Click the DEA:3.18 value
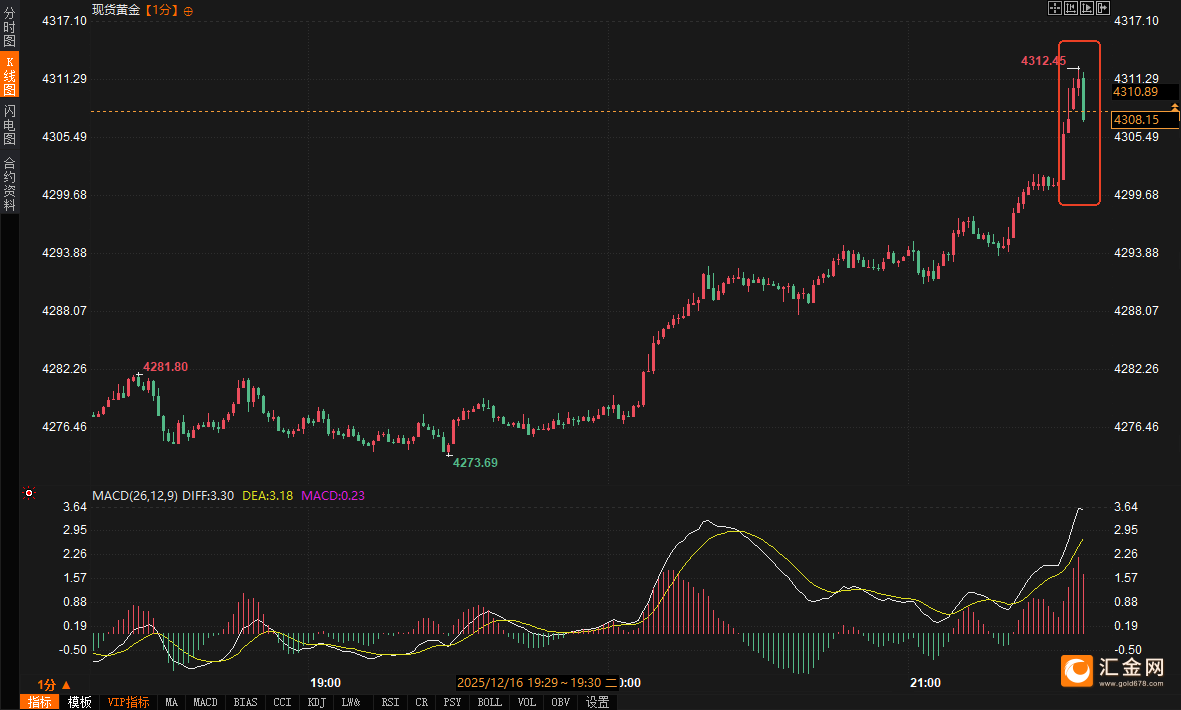The image size is (1181, 710). 267,495
